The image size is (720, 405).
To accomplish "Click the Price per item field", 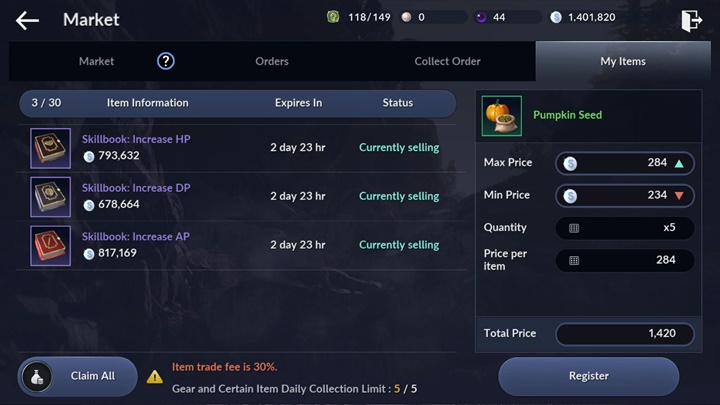I will (x=625, y=260).
